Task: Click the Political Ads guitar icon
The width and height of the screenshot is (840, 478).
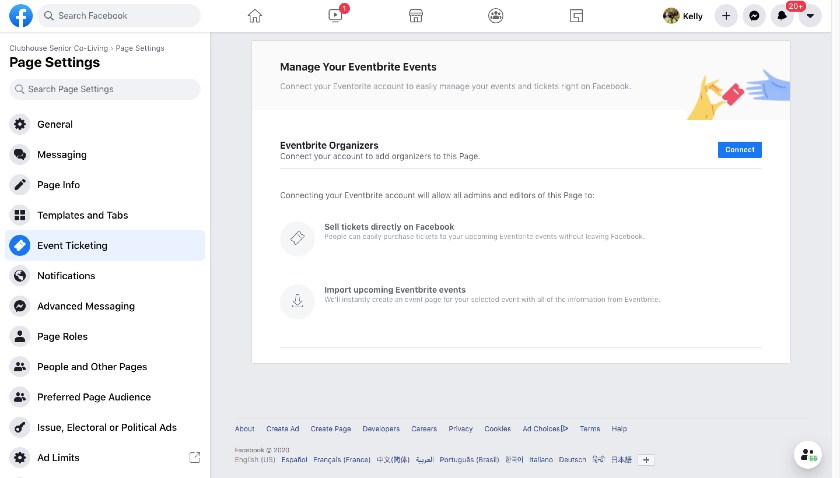Action: pos(20,427)
